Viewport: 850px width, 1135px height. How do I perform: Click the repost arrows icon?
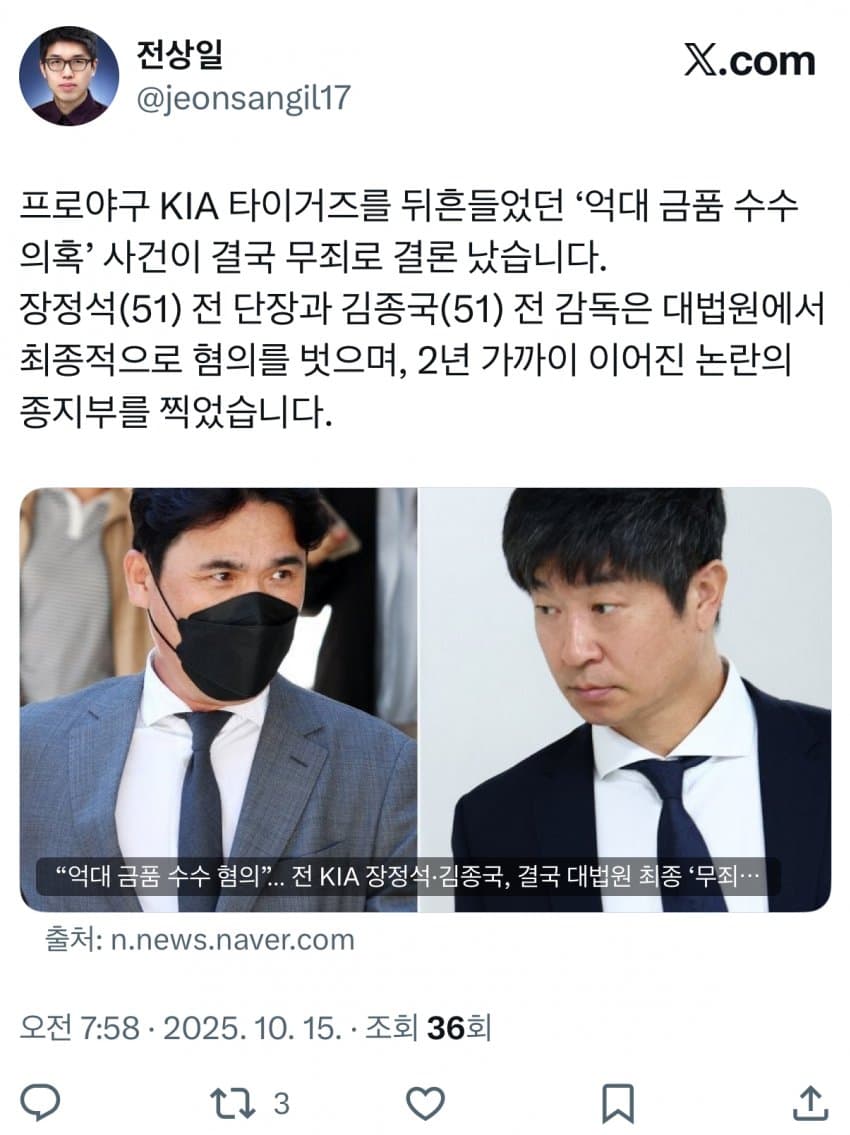(232, 1104)
